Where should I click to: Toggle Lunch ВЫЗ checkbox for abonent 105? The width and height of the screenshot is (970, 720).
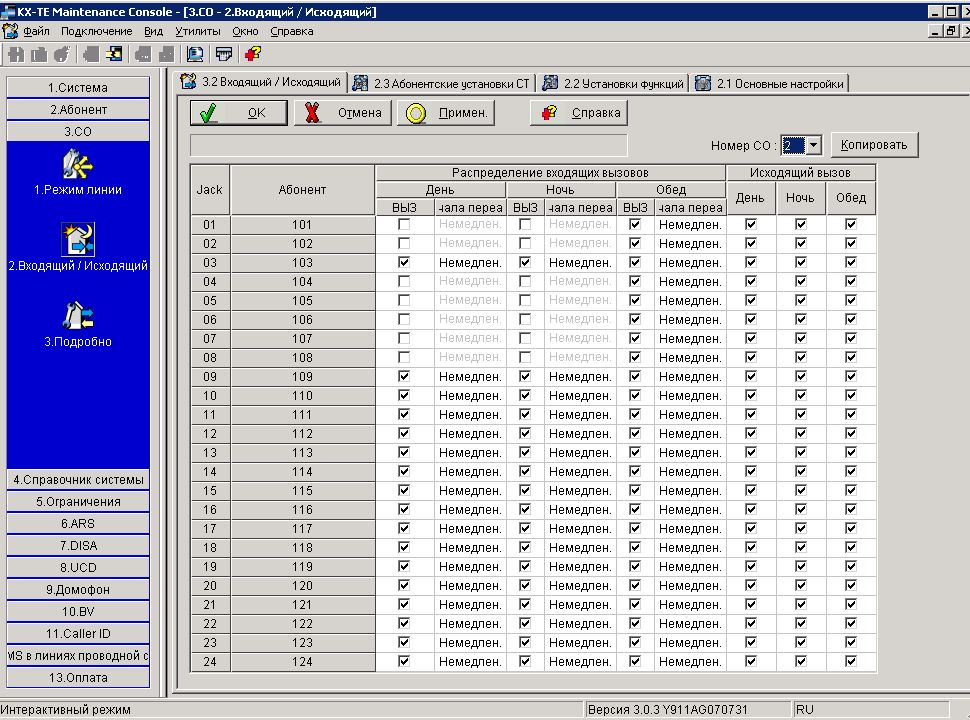[635, 301]
